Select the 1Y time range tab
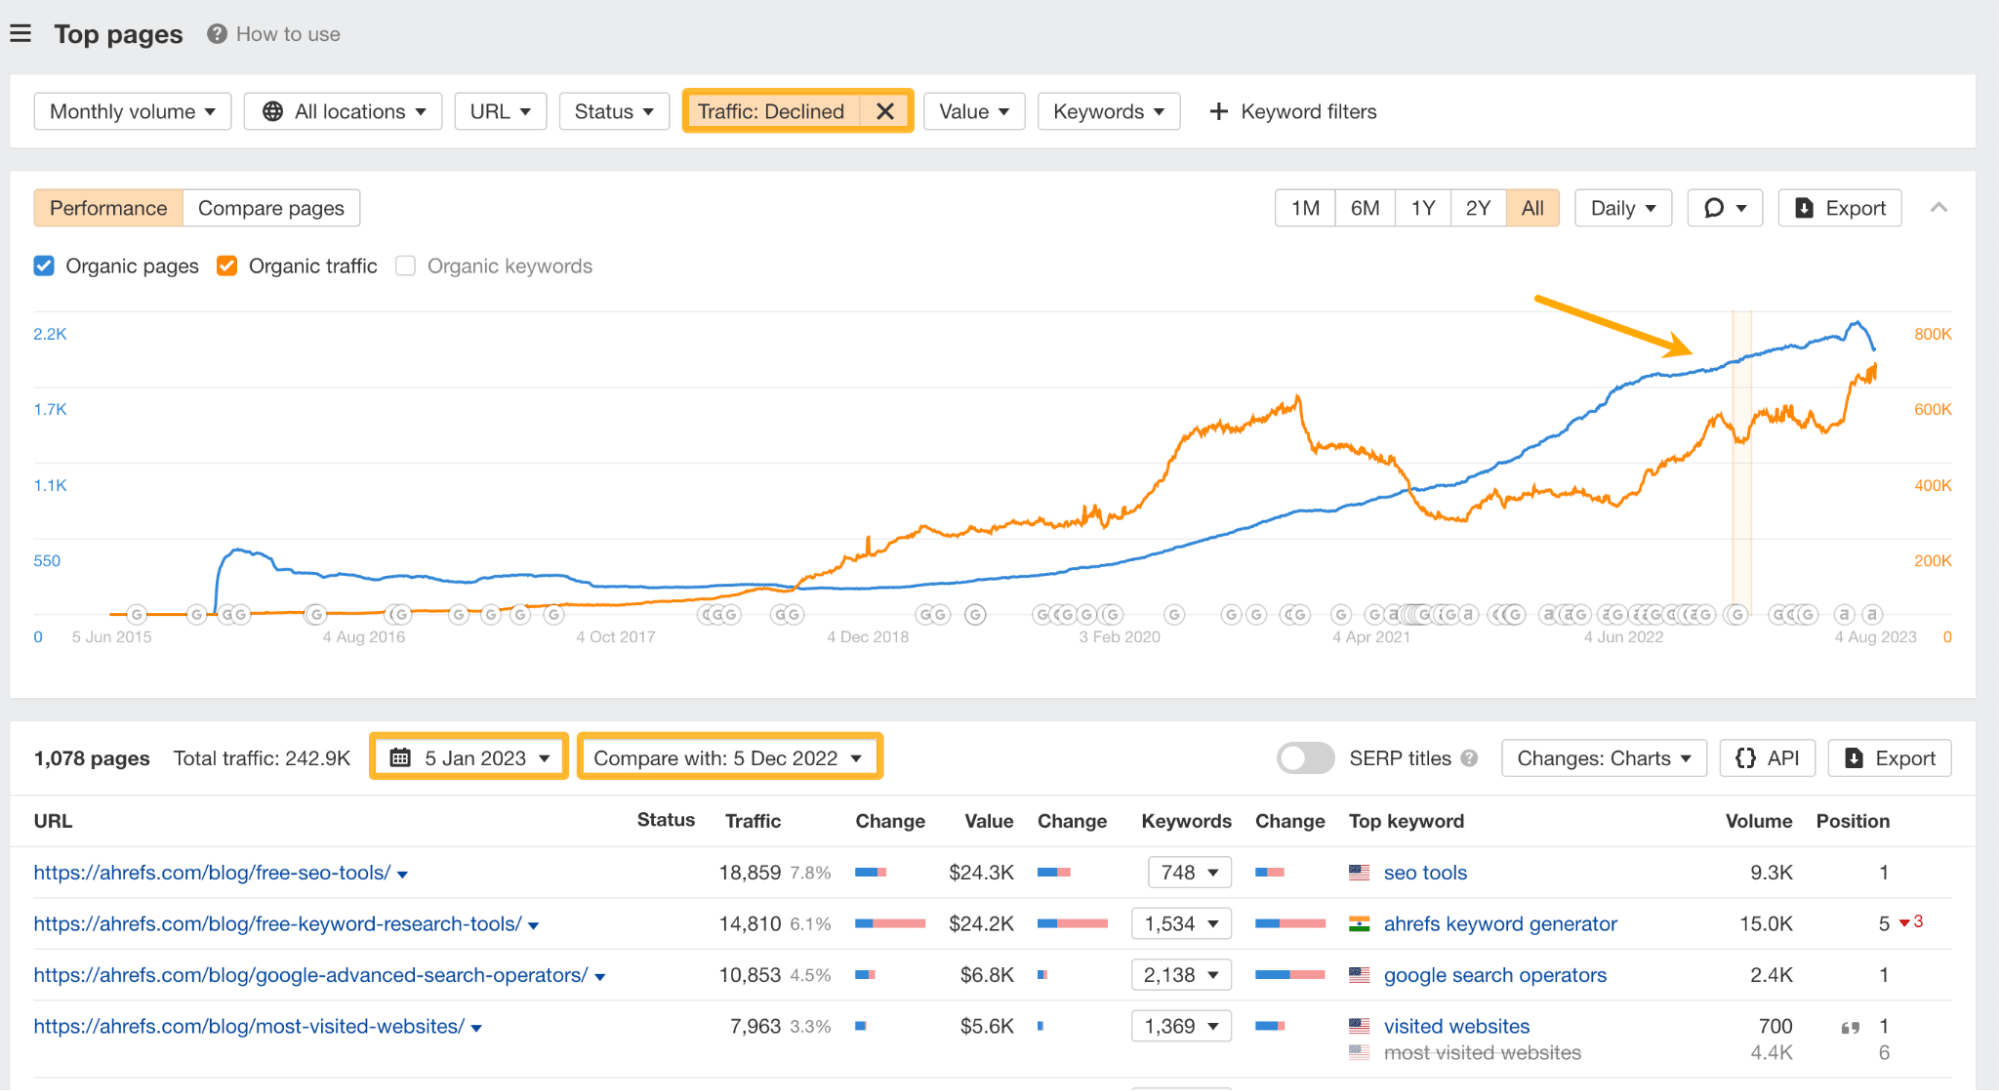 click(x=1422, y=207)
